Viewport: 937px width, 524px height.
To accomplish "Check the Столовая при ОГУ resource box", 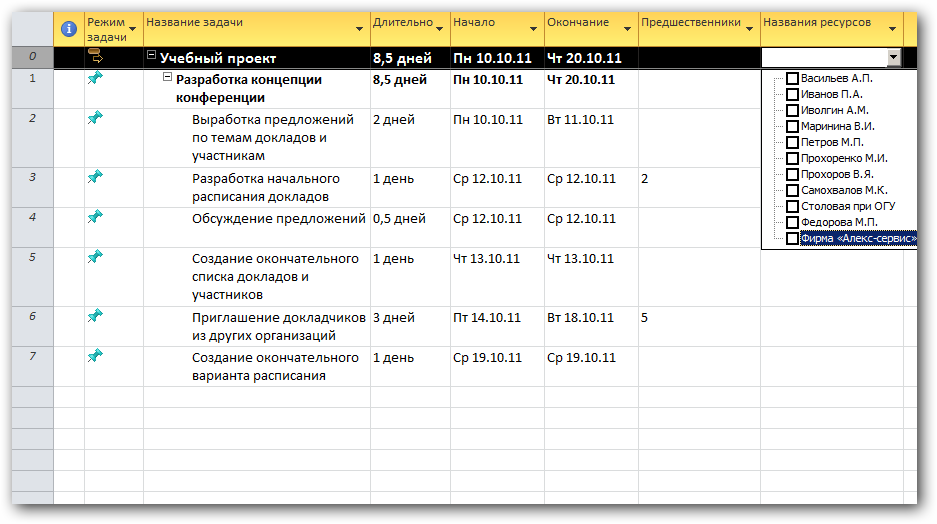I will click(792, 207).
